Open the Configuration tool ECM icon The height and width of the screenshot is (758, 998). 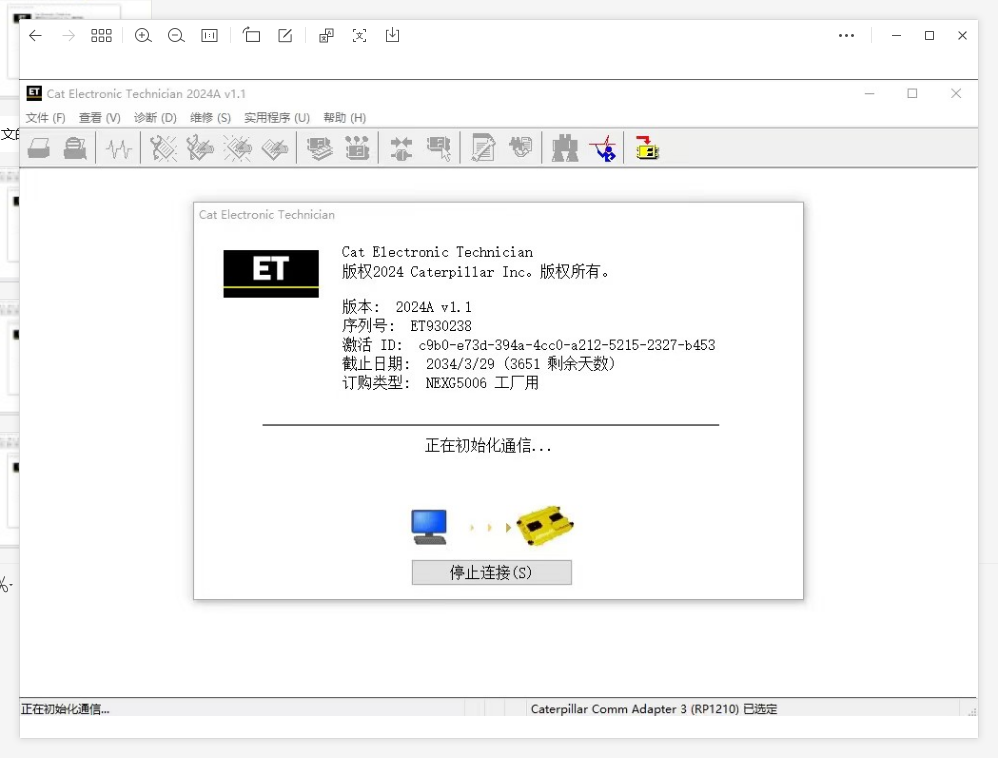(x=357, y=148)
